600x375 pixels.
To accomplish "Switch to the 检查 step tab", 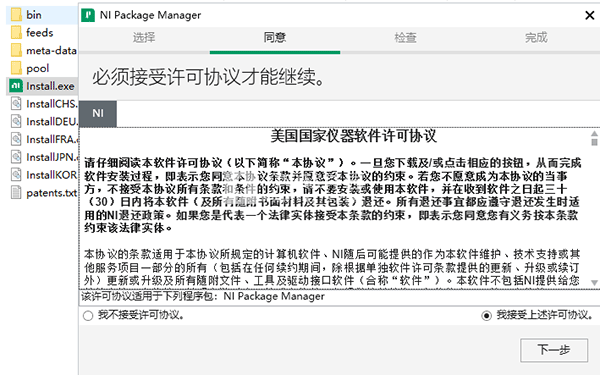I will [x=405, y=38].
